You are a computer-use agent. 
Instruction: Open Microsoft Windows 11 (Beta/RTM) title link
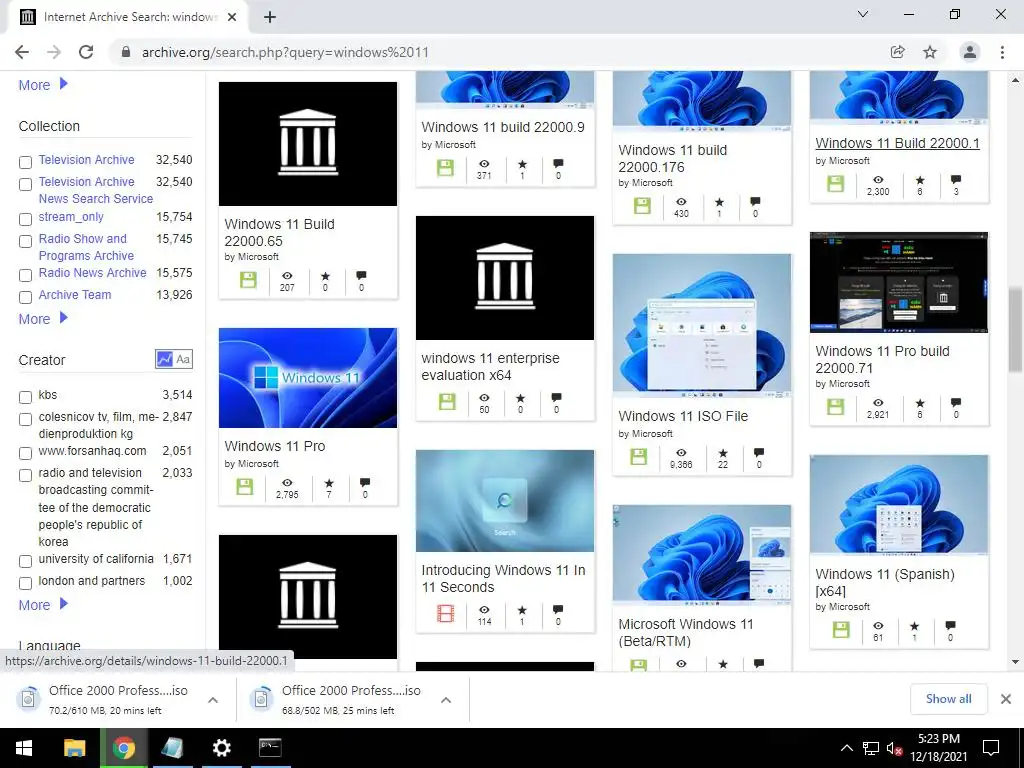pyautogui.click(x=686, y=632)
